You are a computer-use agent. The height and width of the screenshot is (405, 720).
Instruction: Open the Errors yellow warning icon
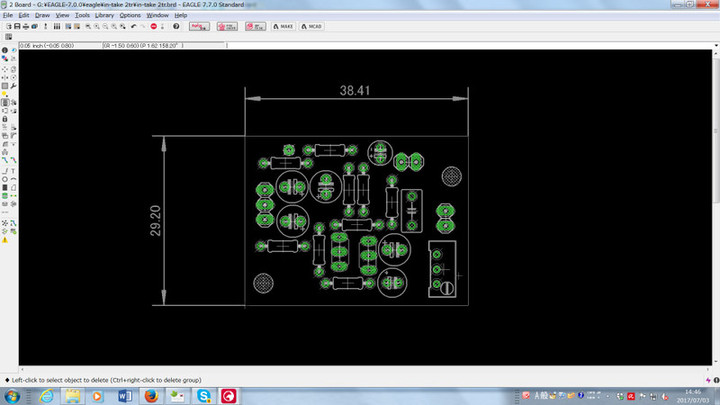(x=4, y=241)
